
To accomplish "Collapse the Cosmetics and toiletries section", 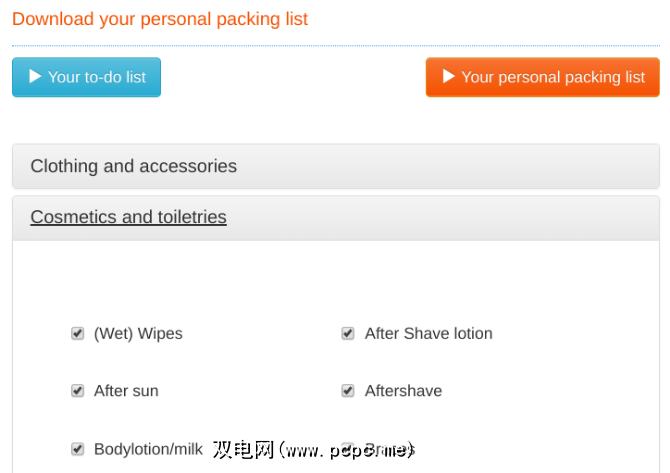I will [128, 217].
